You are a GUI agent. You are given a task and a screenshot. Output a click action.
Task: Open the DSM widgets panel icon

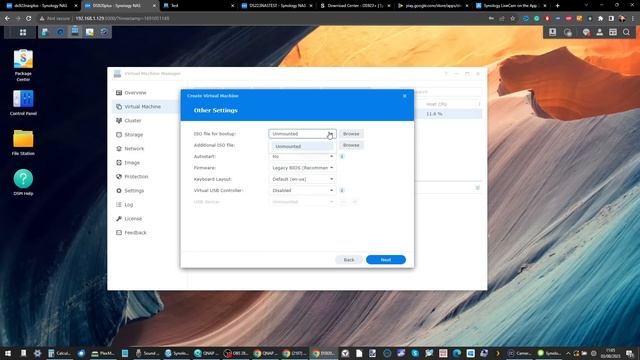[613, 32]
